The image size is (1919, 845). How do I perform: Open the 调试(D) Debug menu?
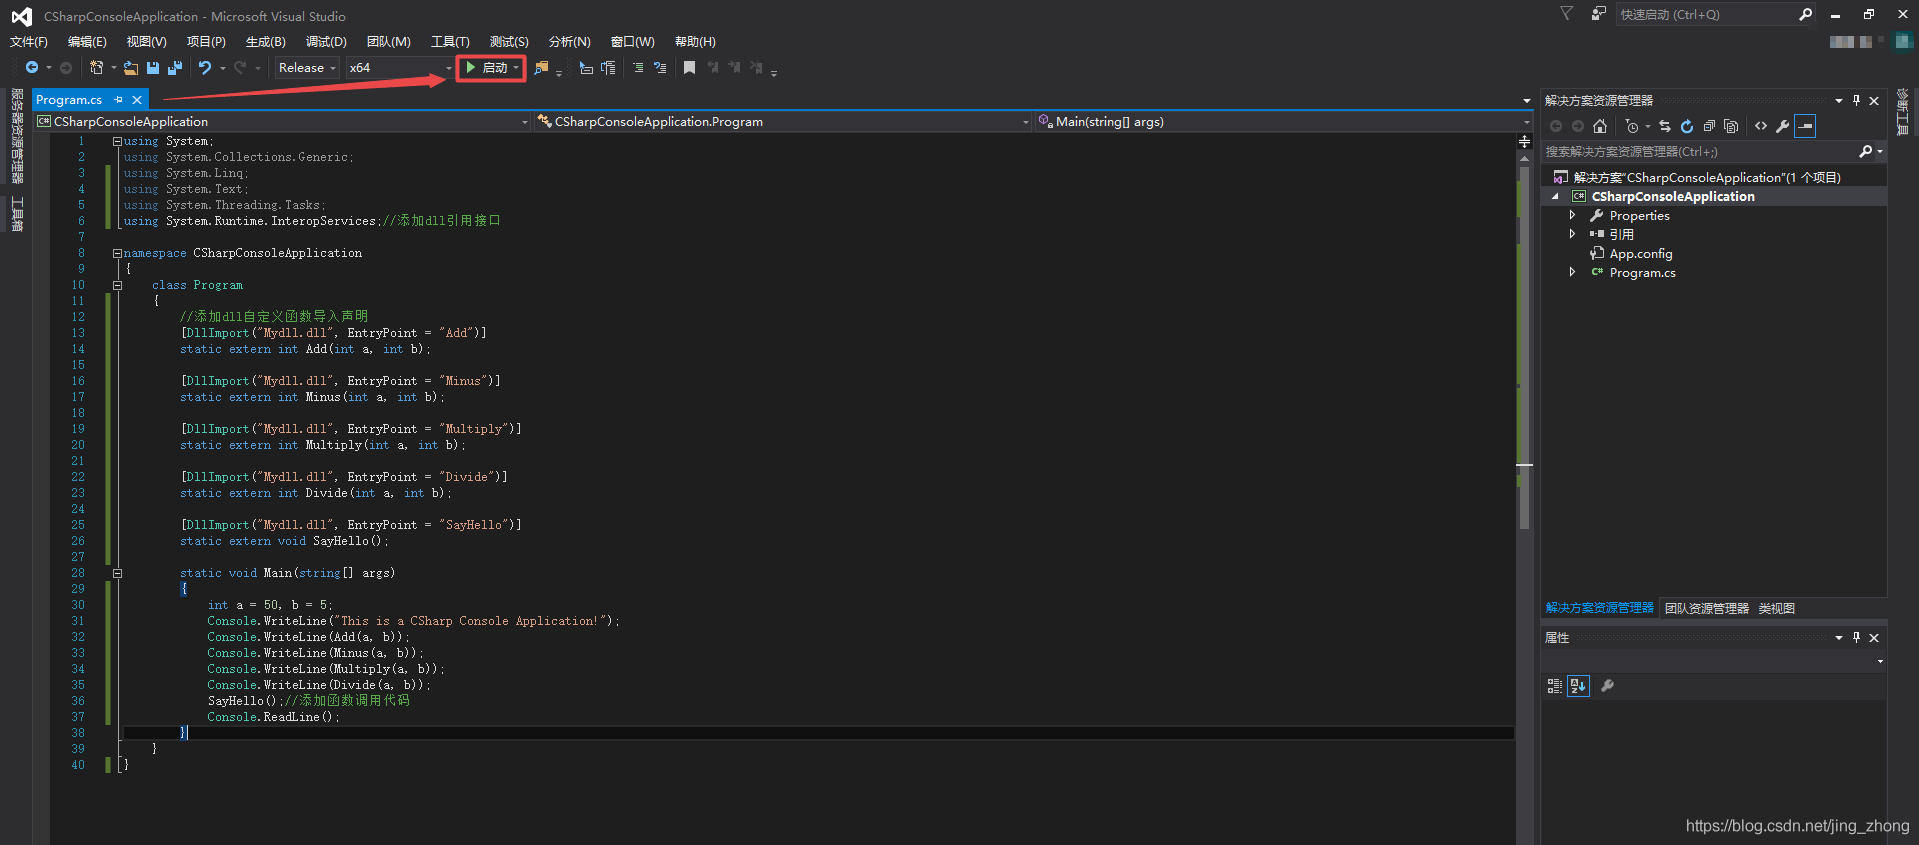tap(326, 42)
